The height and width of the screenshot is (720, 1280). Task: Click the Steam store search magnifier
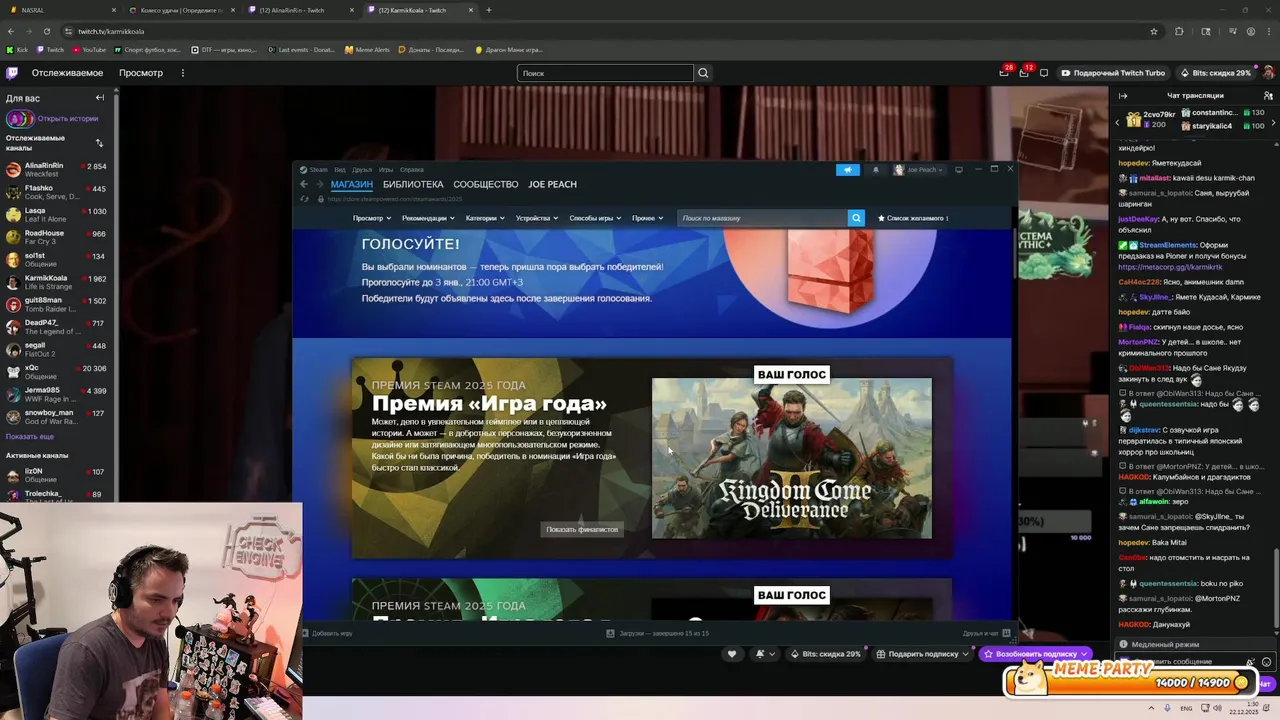click(856, 218)
